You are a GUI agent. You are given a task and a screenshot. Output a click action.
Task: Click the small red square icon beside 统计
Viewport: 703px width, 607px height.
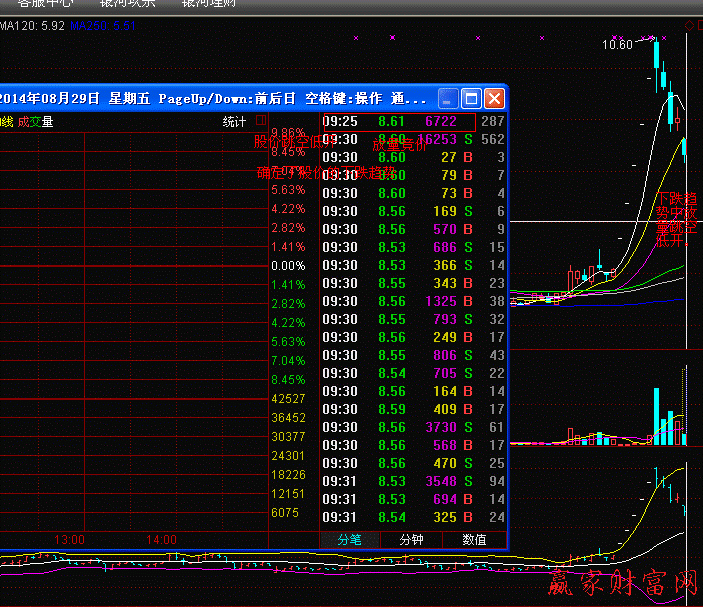[260, 121]
